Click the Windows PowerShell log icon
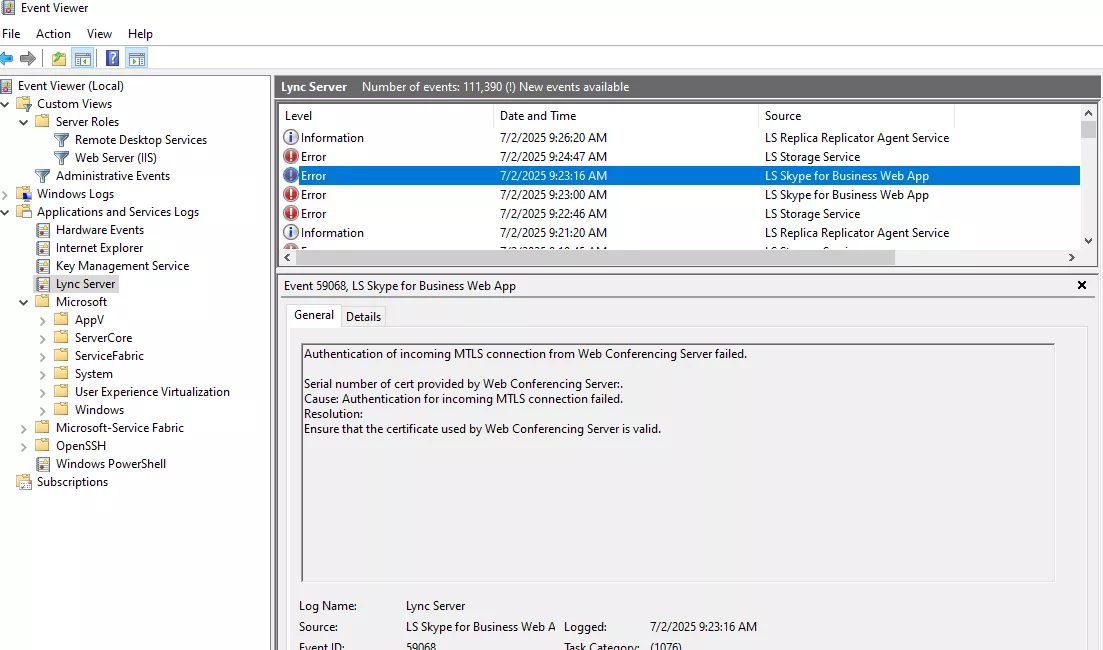1103x650 pixels. [x=44, y=464]
